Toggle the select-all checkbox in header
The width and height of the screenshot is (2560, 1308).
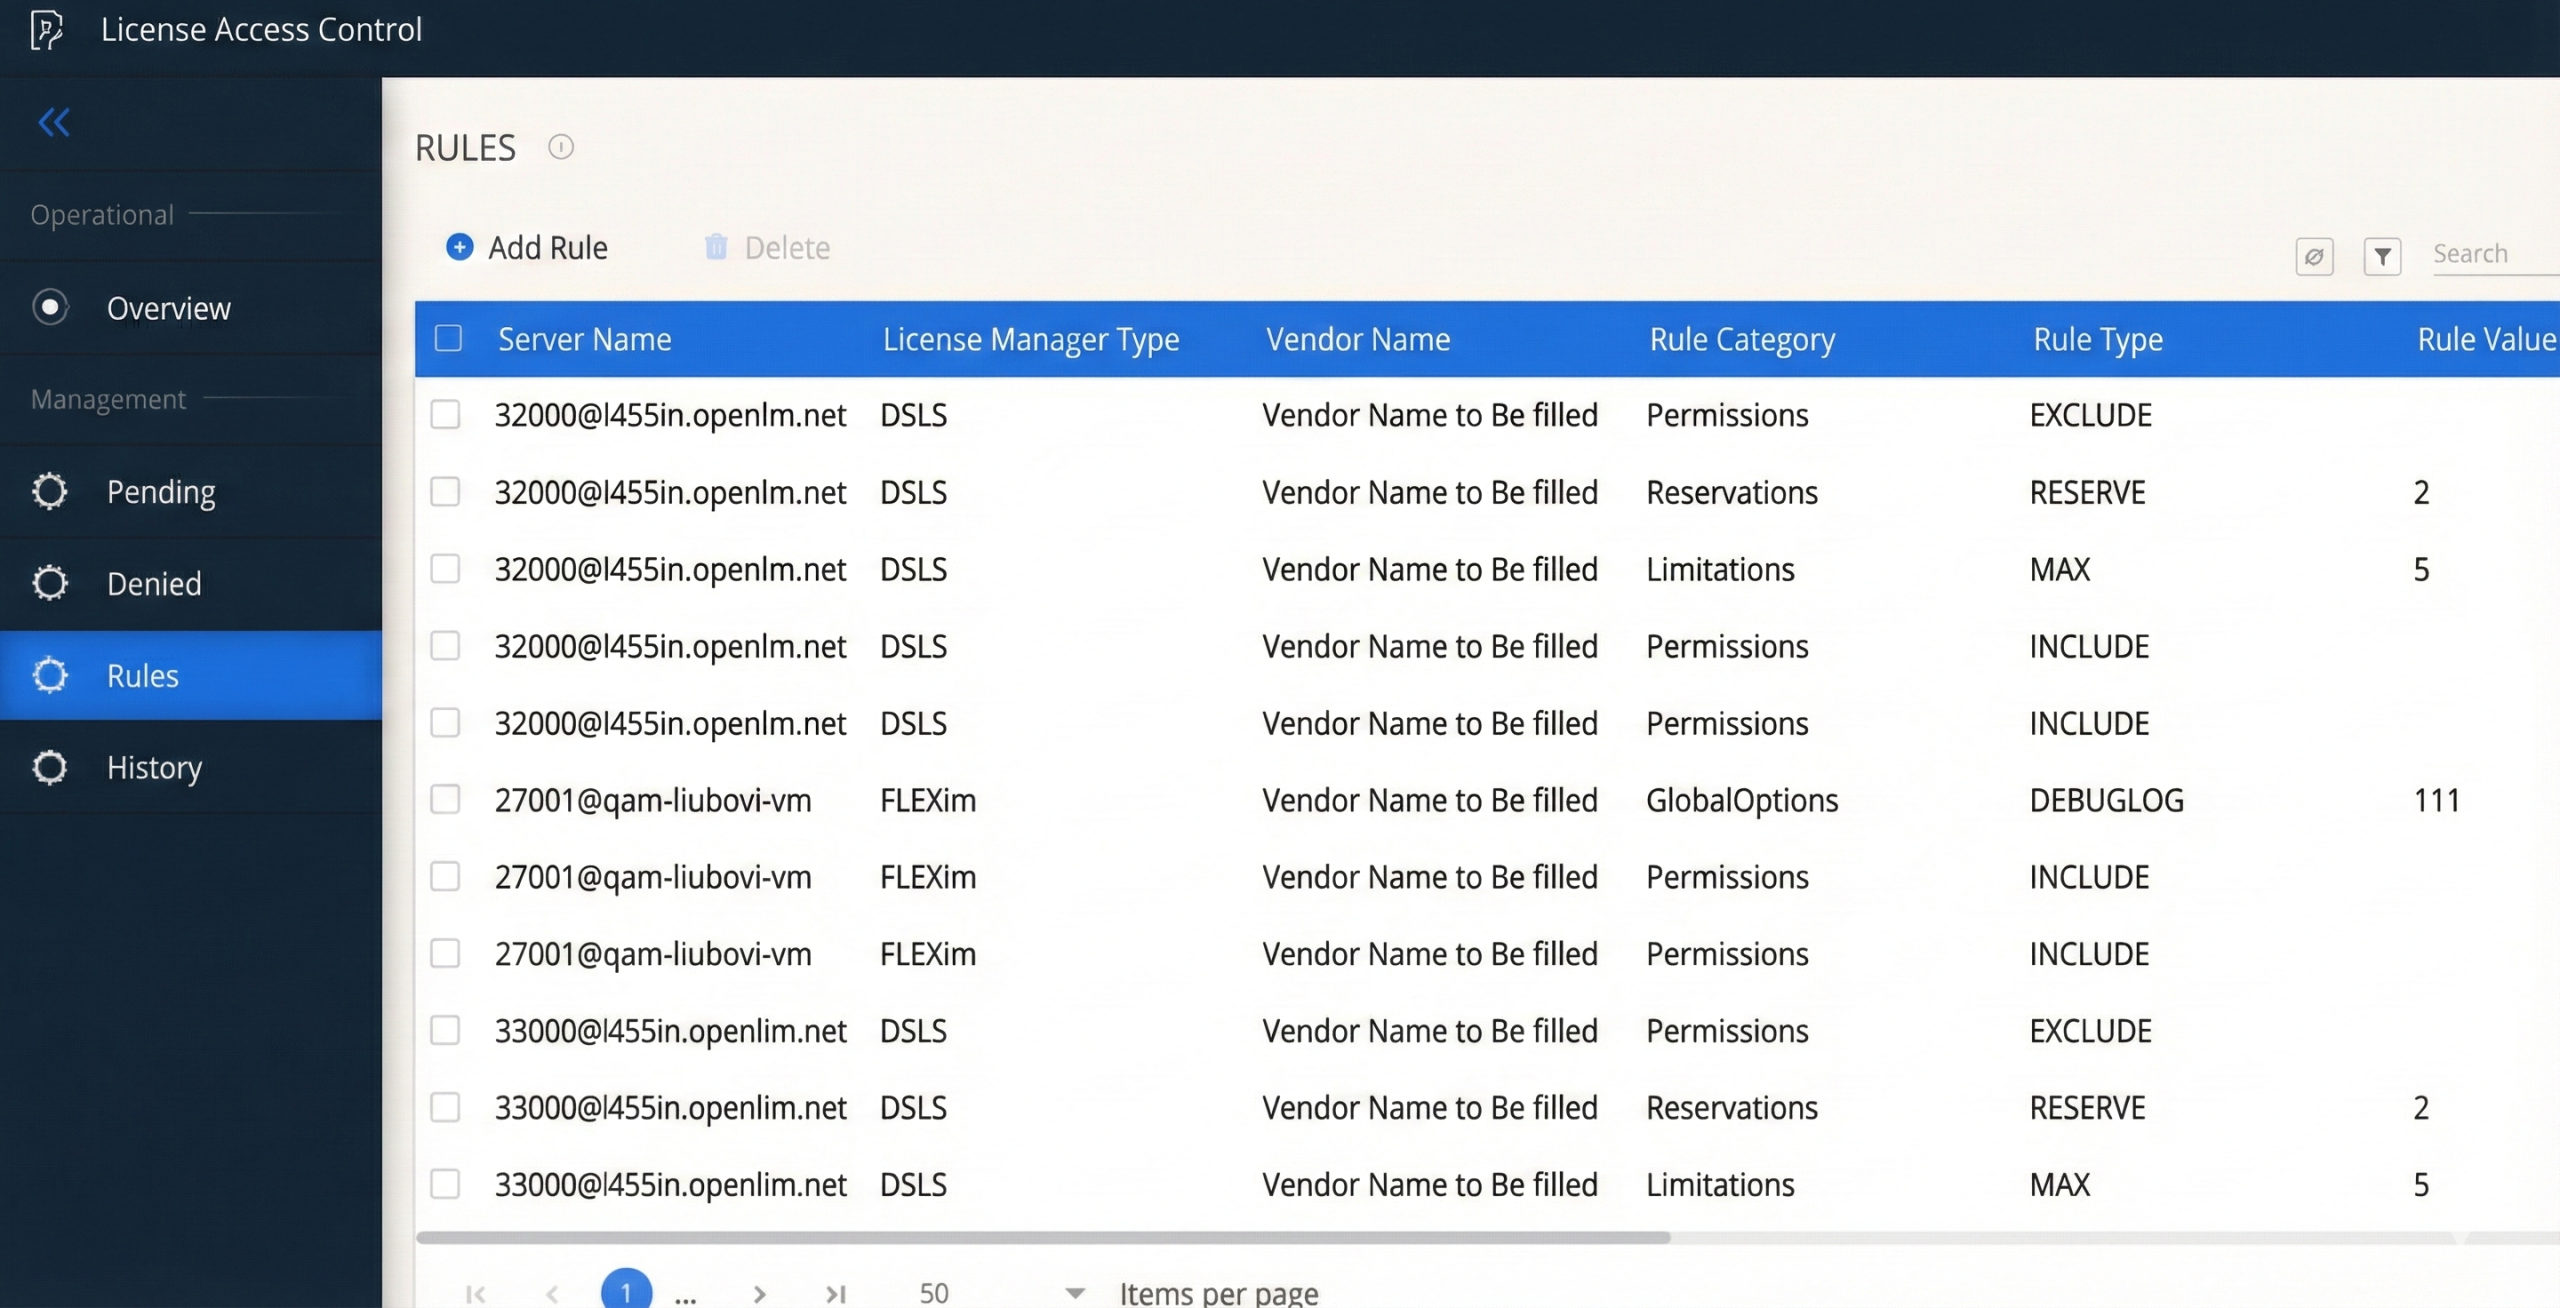click(x=448, y=338)
